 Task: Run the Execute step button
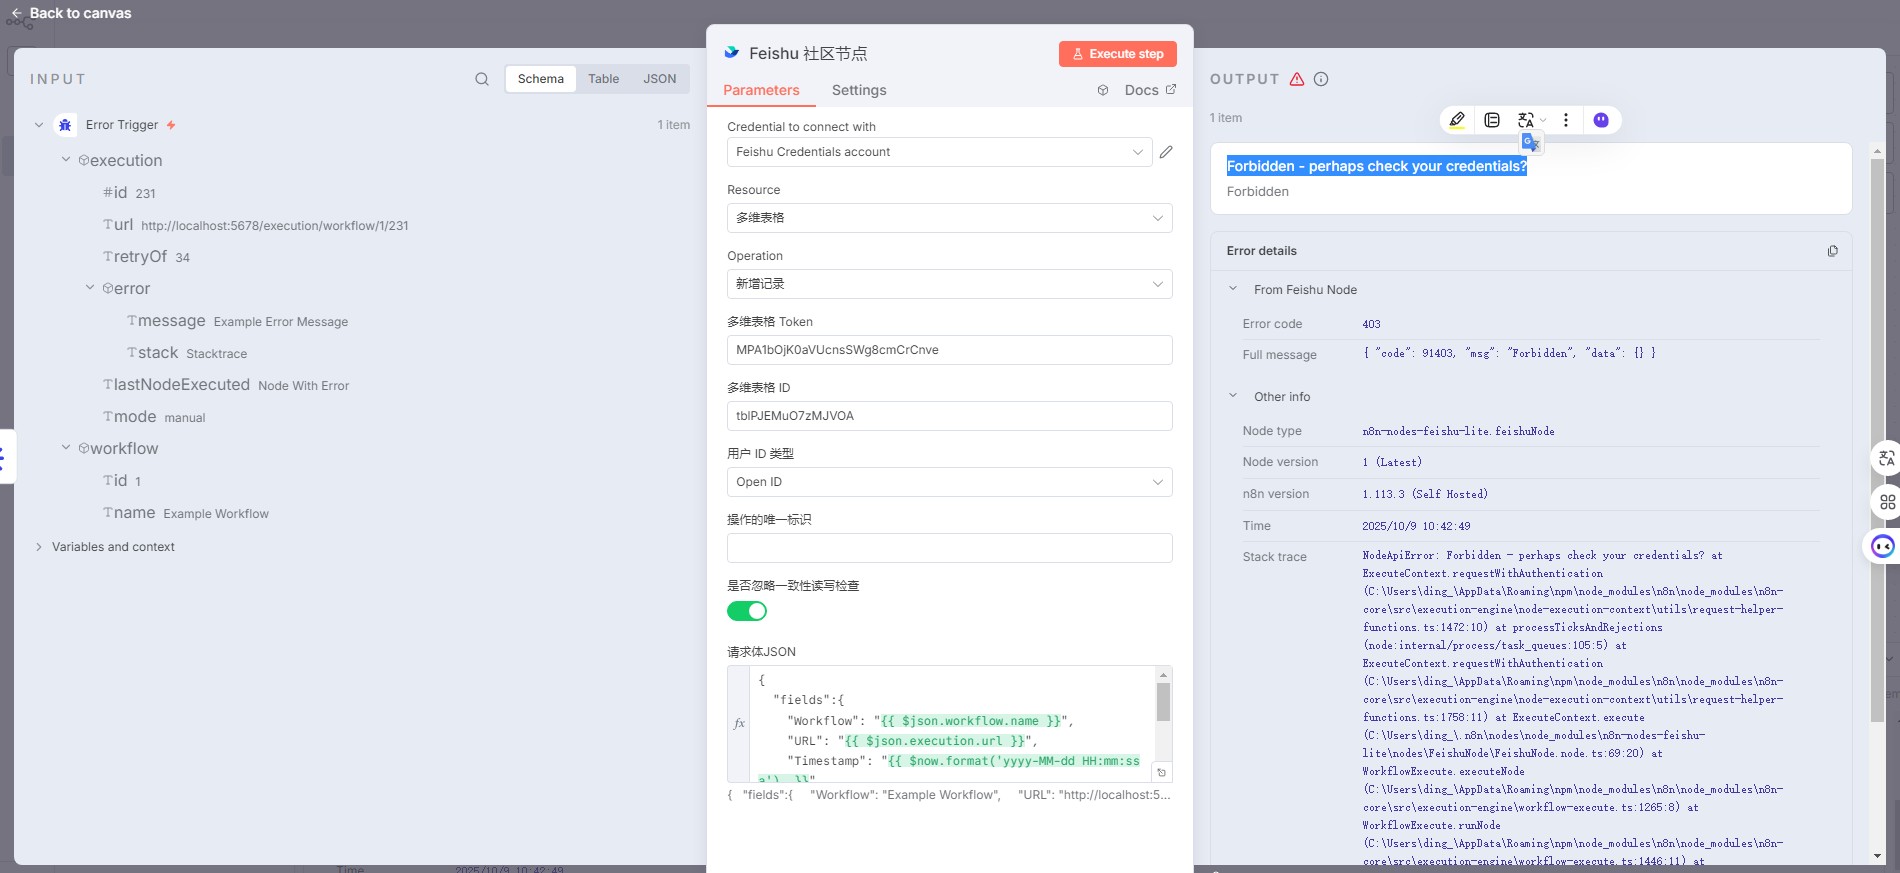point(1118,54)
